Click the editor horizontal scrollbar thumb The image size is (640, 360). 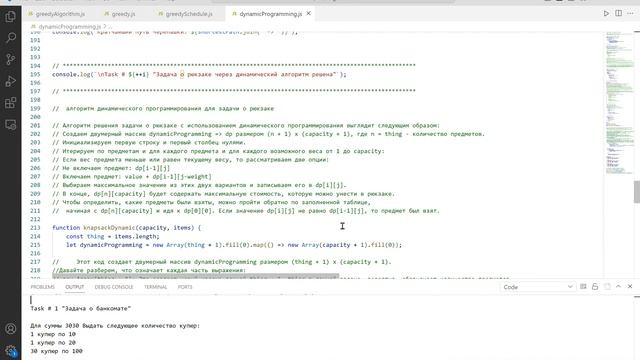pos(196,276)
